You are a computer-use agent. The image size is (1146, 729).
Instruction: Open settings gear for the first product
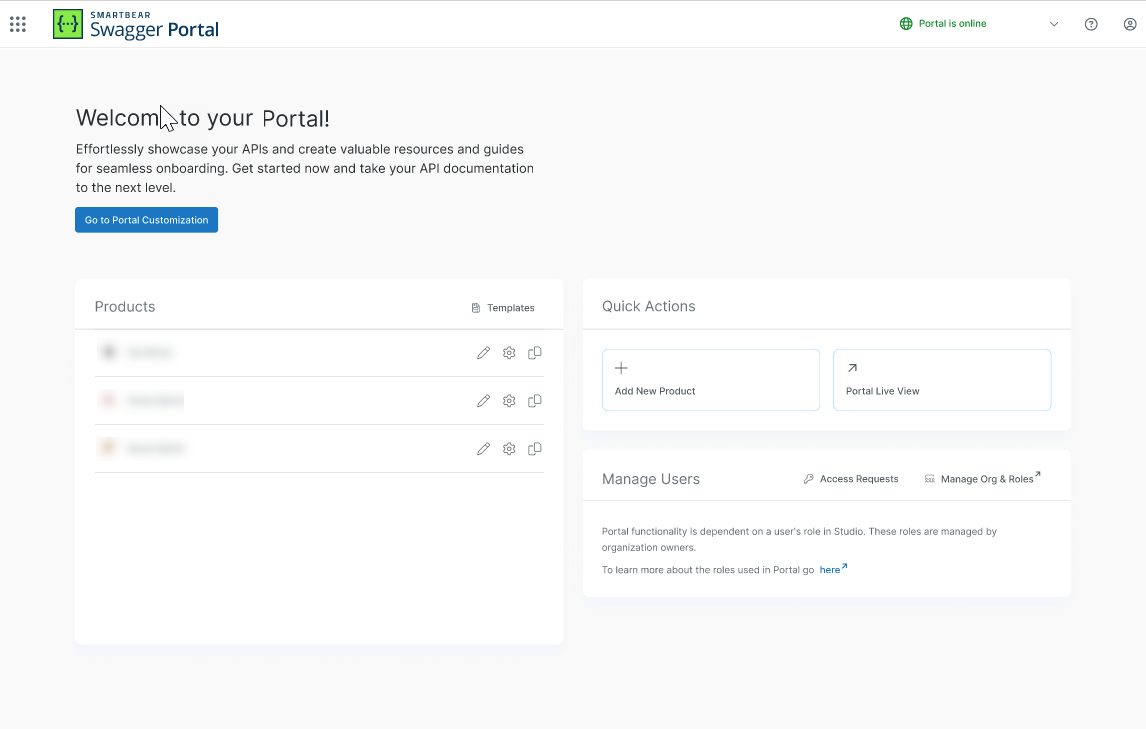pos(509,353)
